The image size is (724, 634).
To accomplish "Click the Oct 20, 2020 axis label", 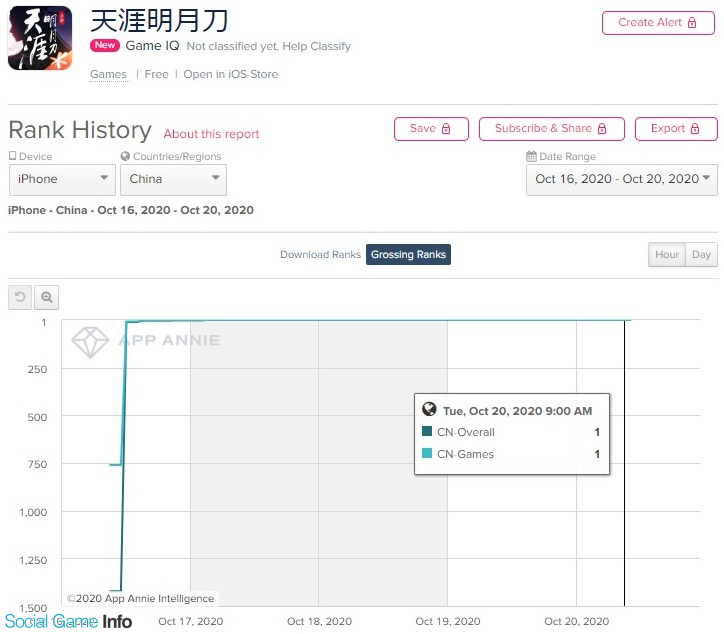I will pyautogui.click(x=577, y=621).
